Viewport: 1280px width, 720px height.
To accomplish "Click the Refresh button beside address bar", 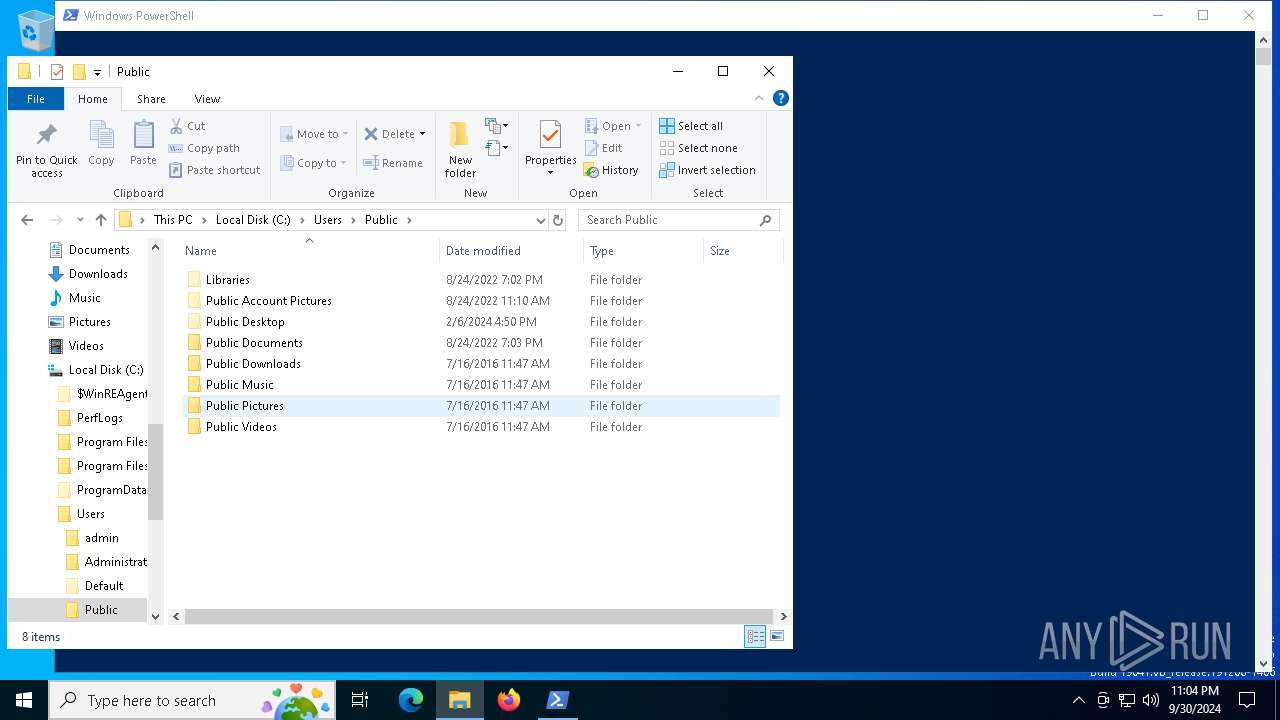I will (558, 220).
